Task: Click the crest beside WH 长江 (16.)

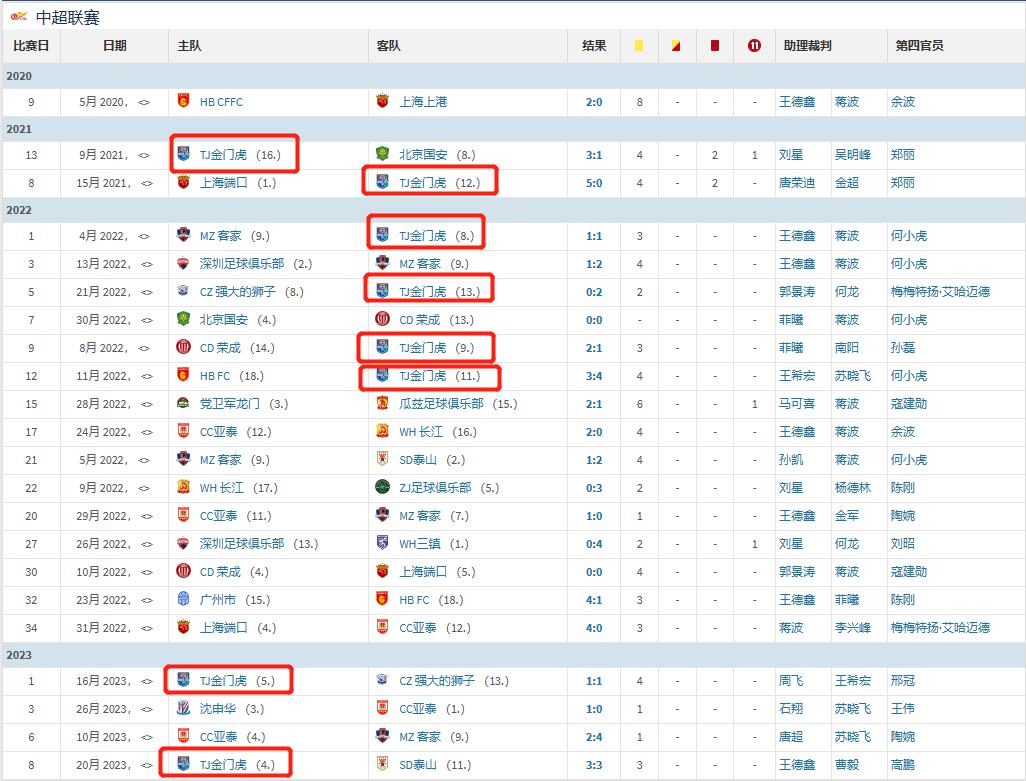Action: click(x=383, y=432)
